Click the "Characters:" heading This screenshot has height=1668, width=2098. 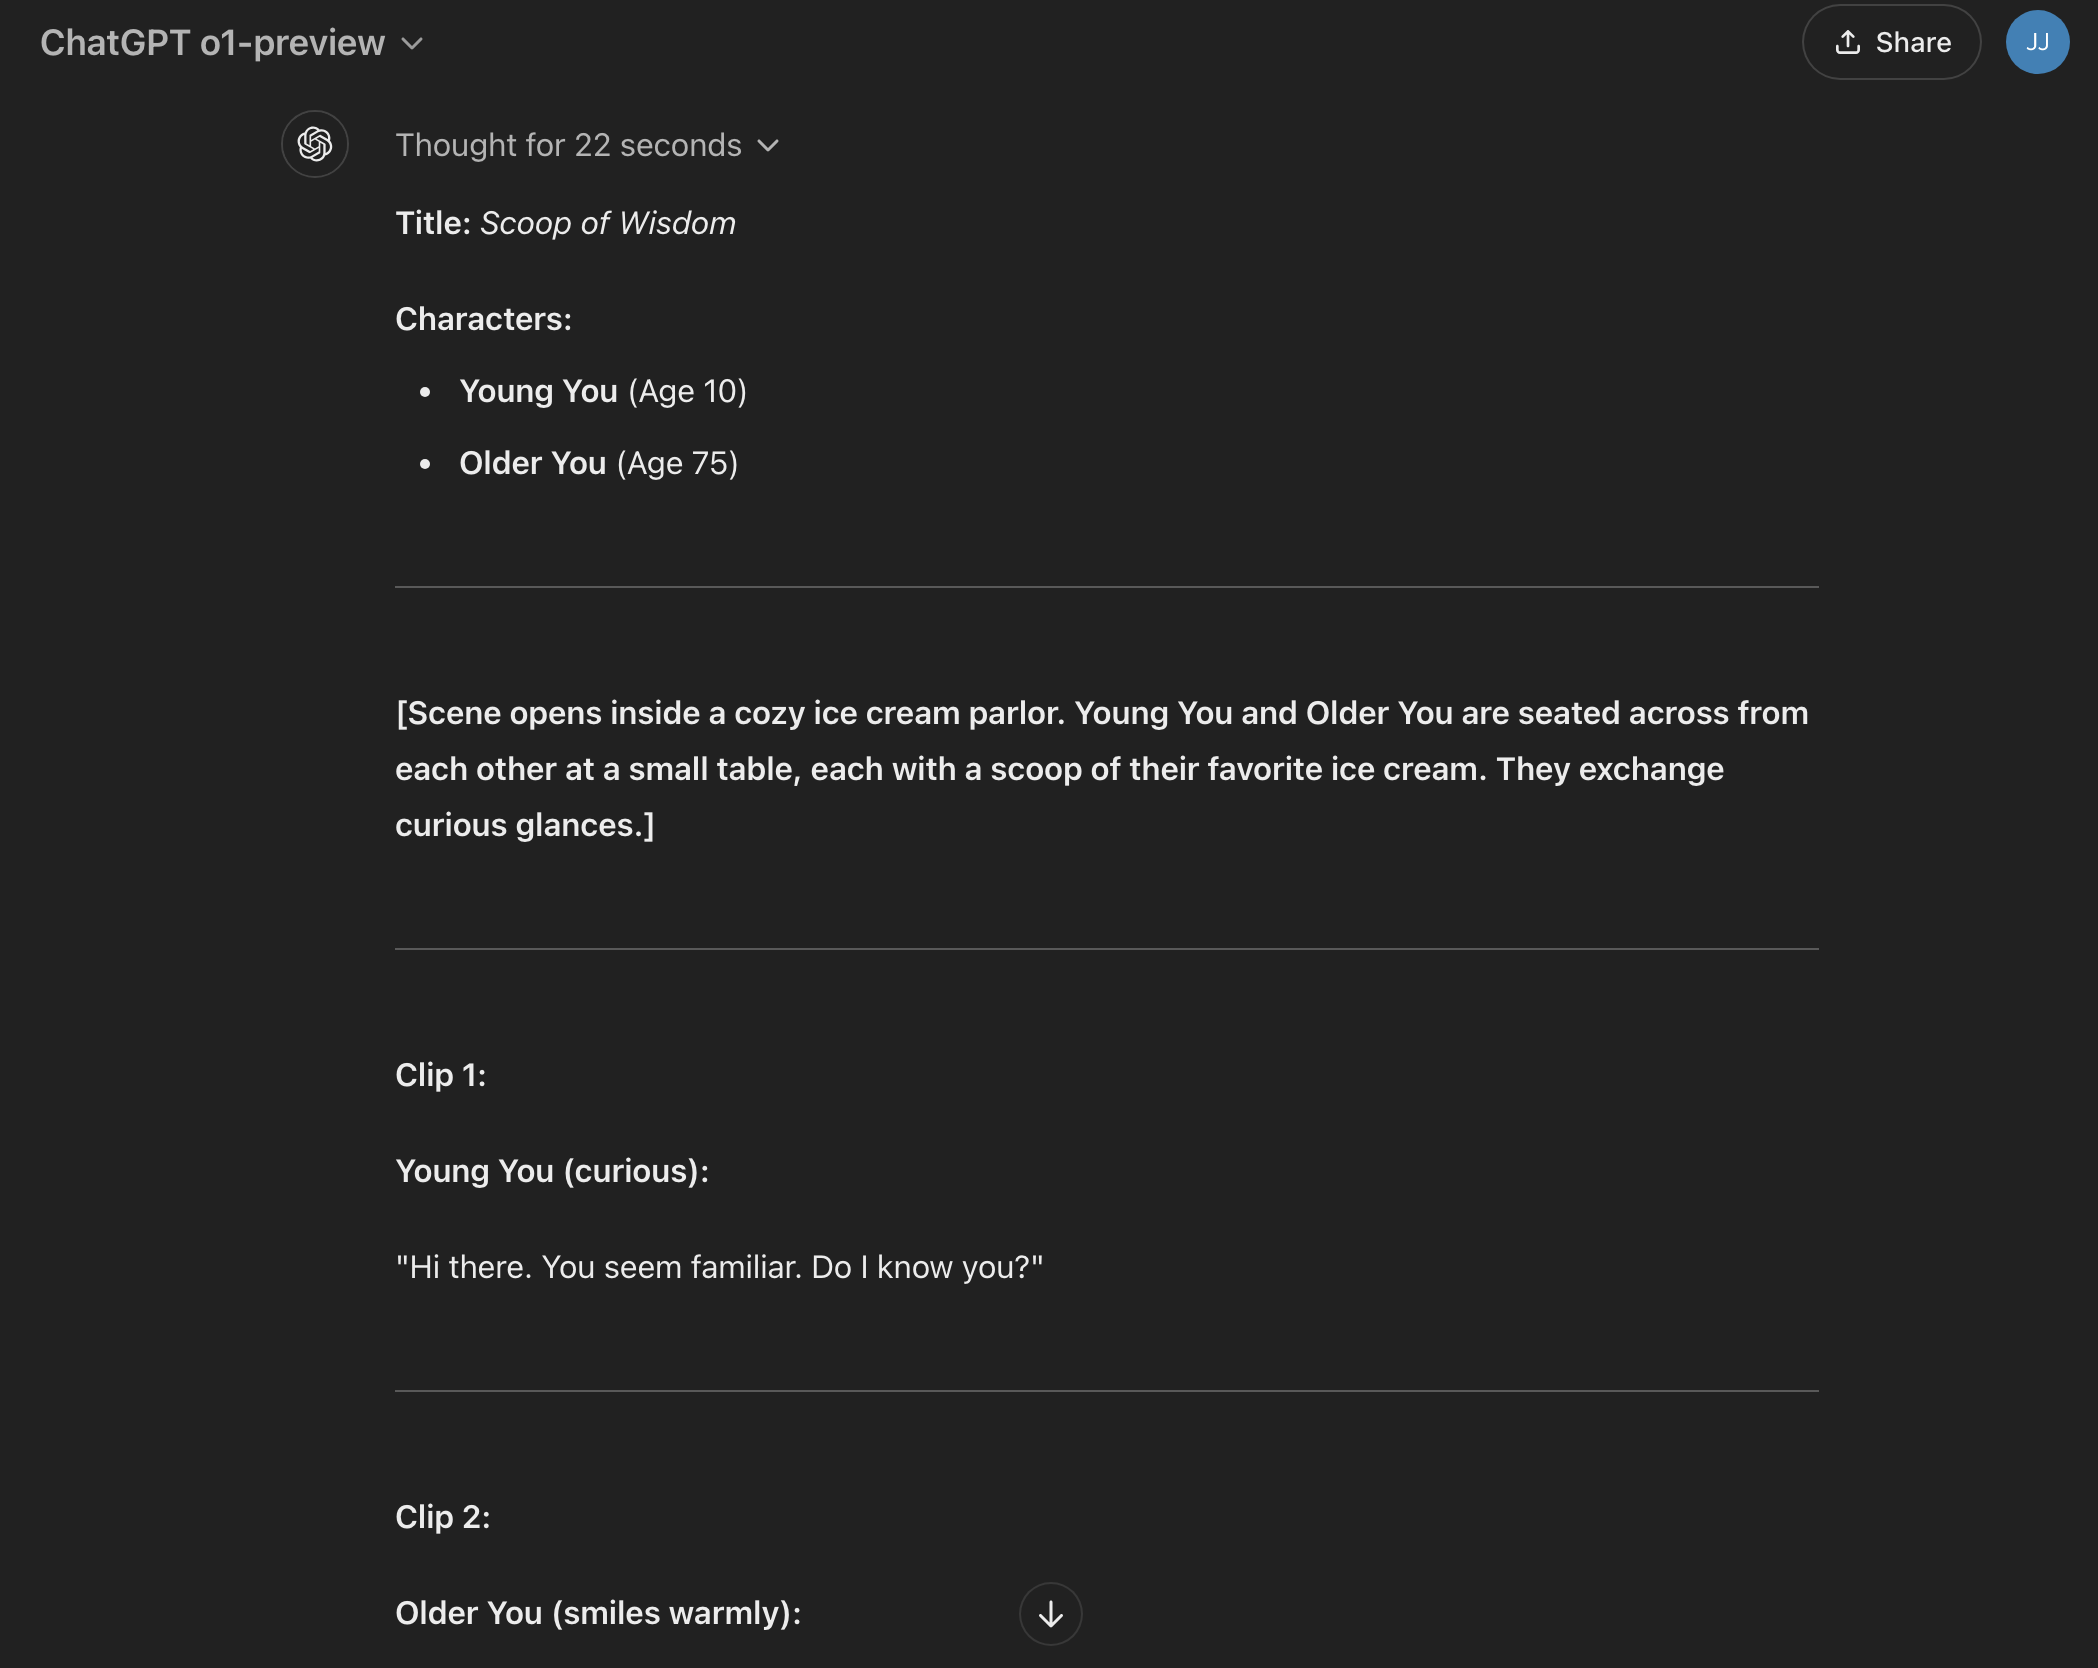click(483, 319)
